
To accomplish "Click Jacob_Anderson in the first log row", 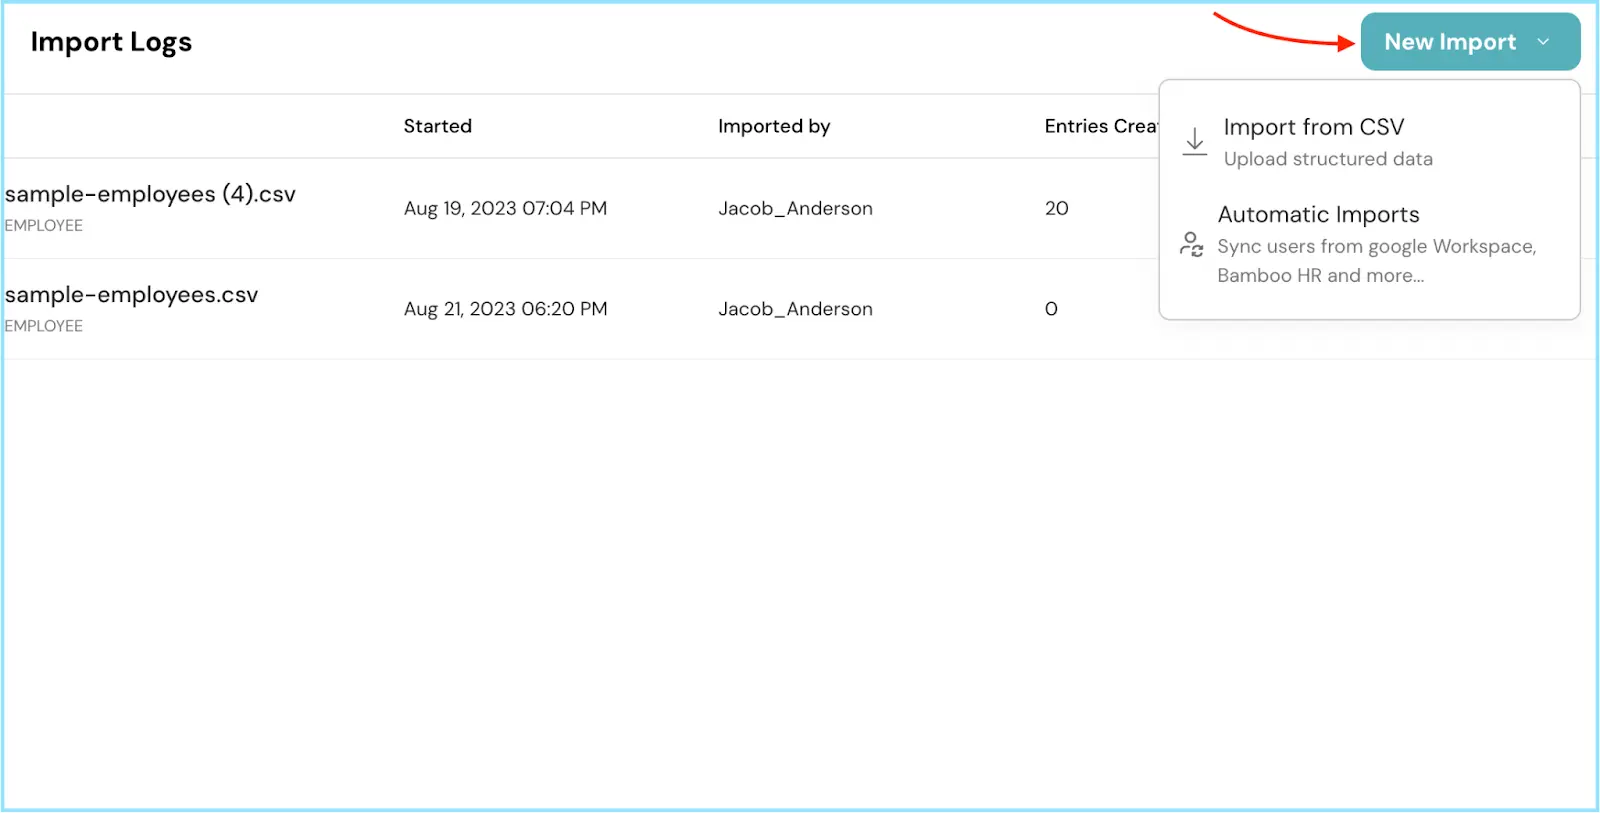I will point(795,208).
